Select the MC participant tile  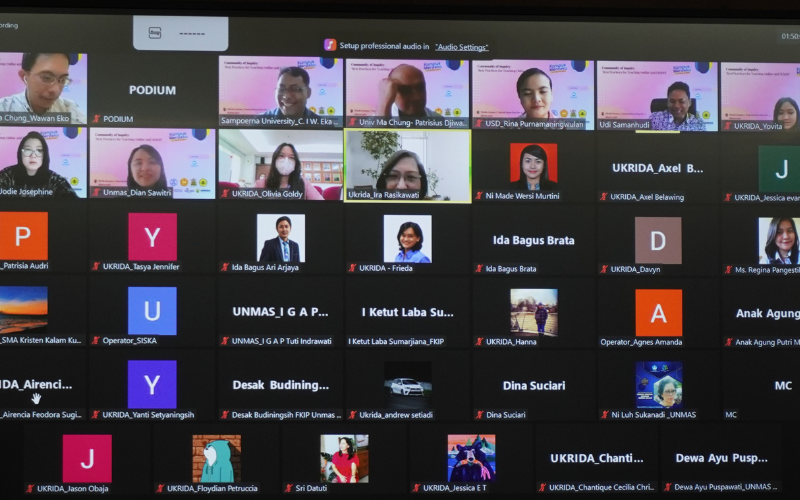click(x=761, y=386)
